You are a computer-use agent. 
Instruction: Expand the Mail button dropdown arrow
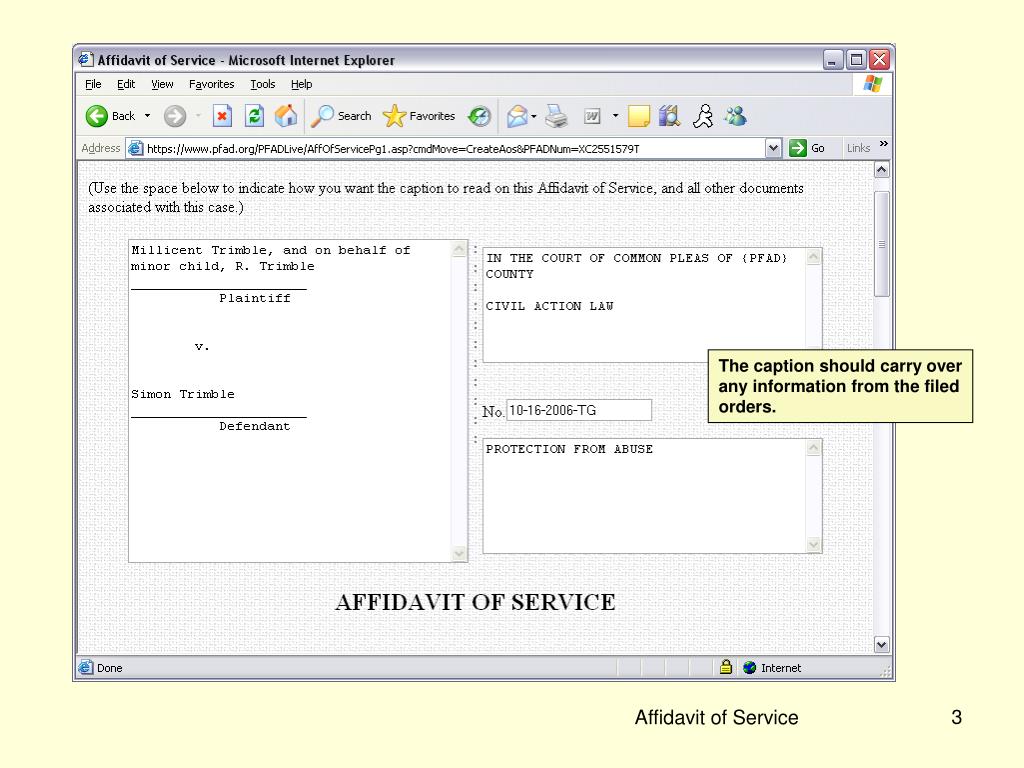point(534,116)
